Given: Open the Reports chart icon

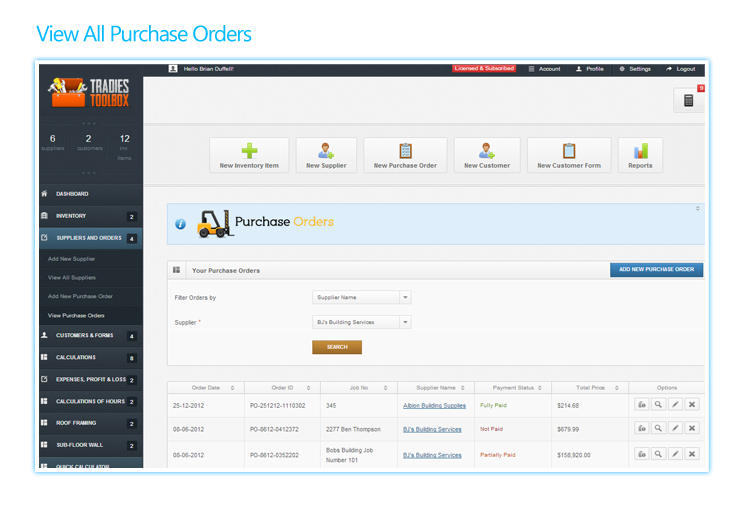Looking at the screenshot, I should (640, 151).
